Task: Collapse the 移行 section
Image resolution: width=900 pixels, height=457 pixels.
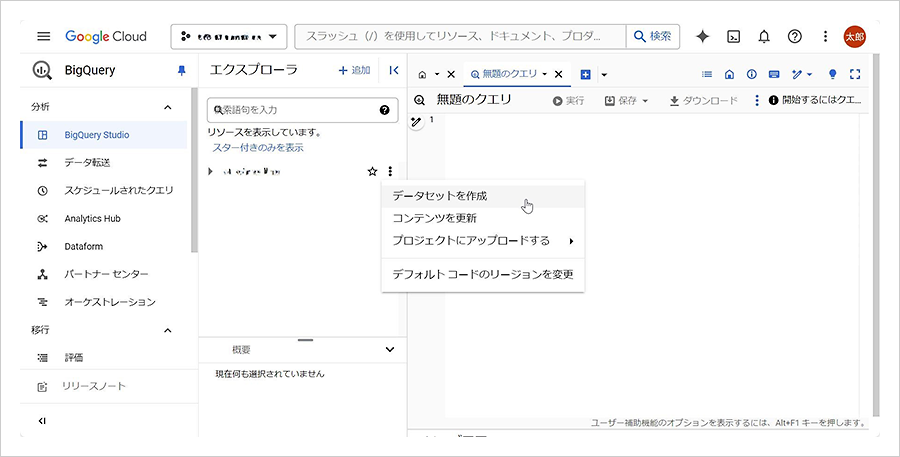Action: (x=168, y=330)
